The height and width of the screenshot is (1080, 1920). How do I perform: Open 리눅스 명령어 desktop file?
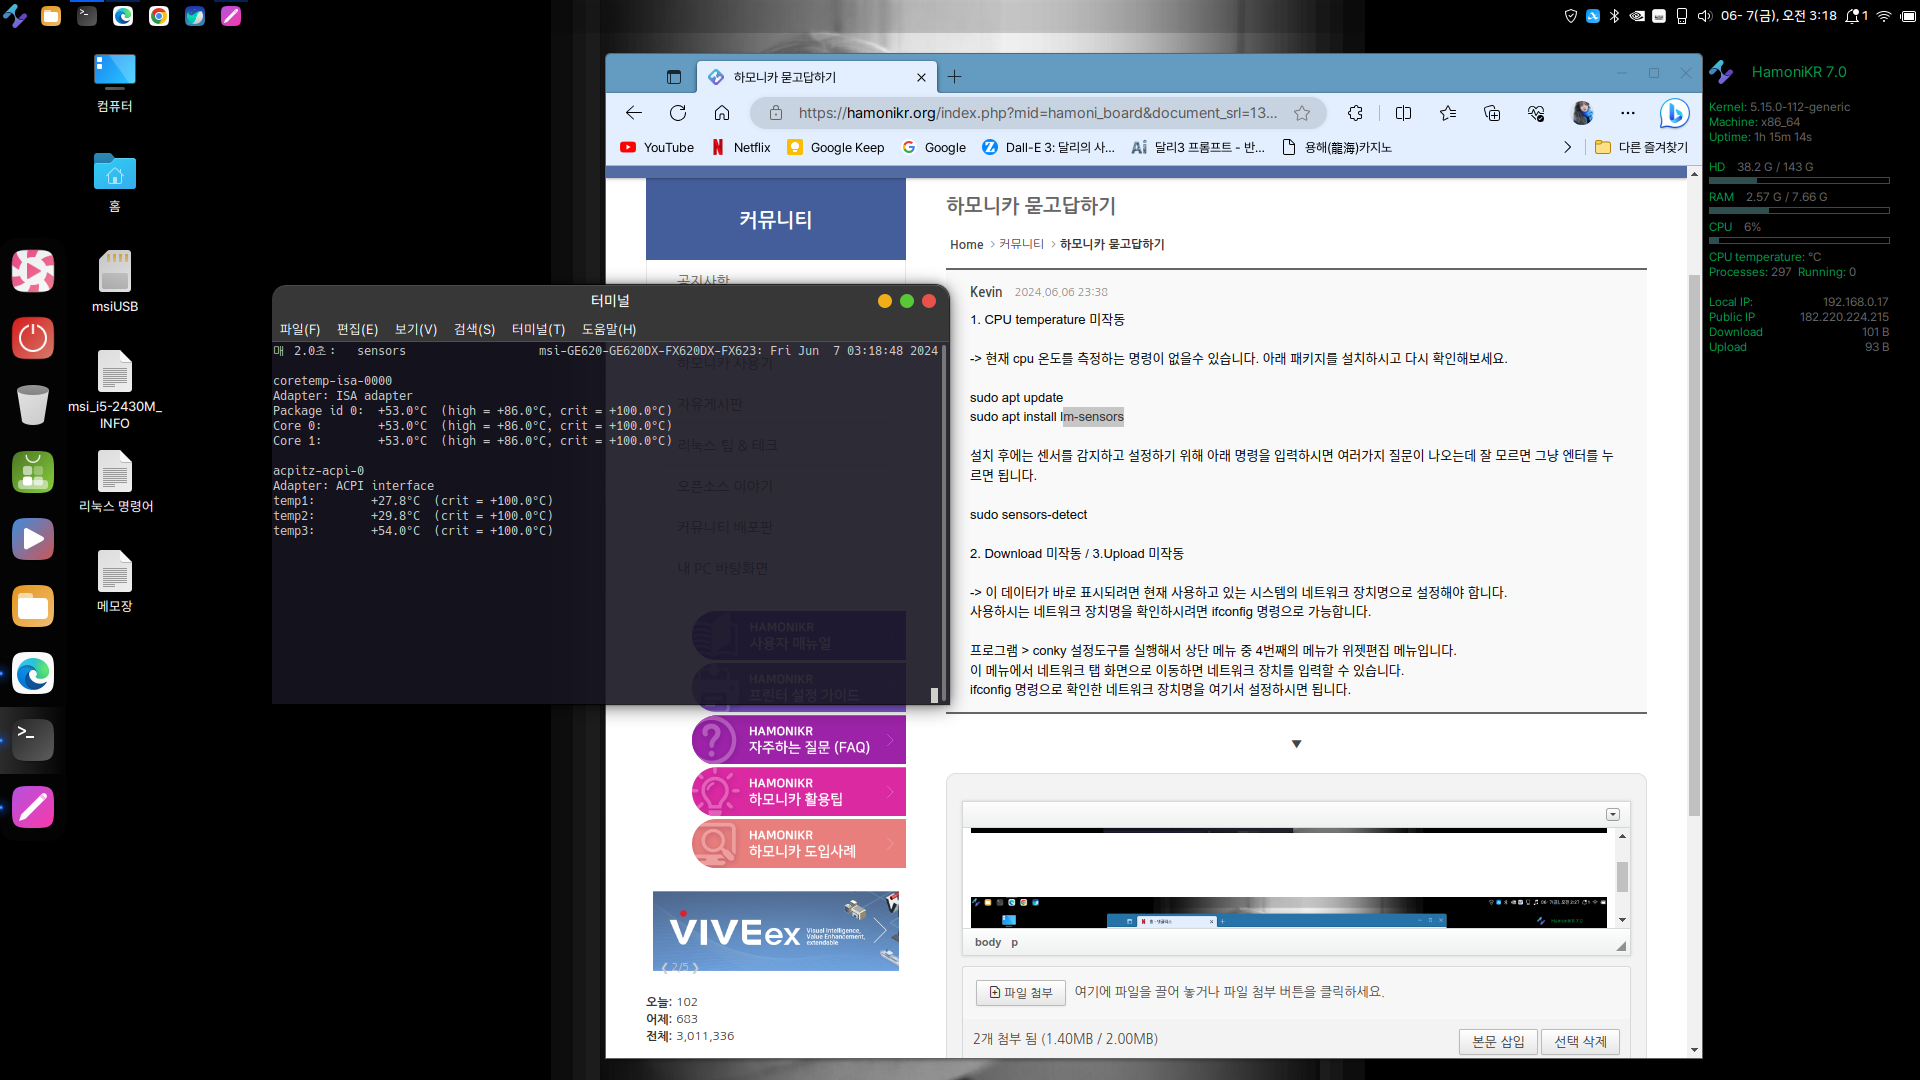point(115,481)
